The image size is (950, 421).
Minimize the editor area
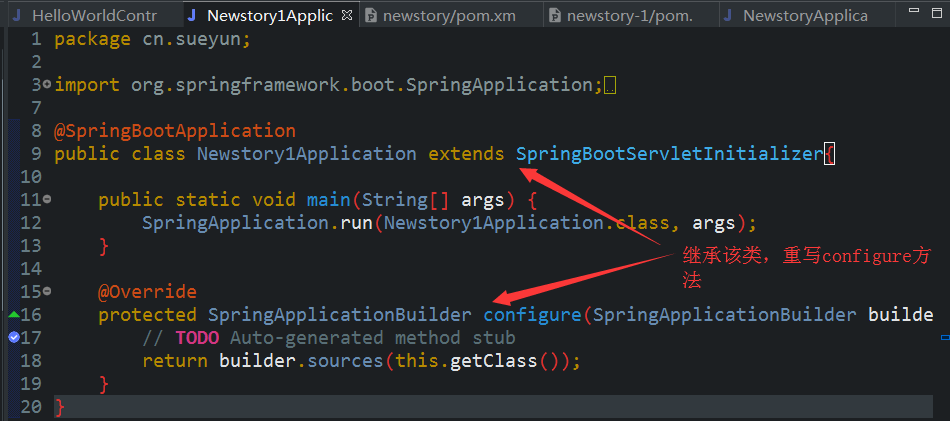[916, 11]
